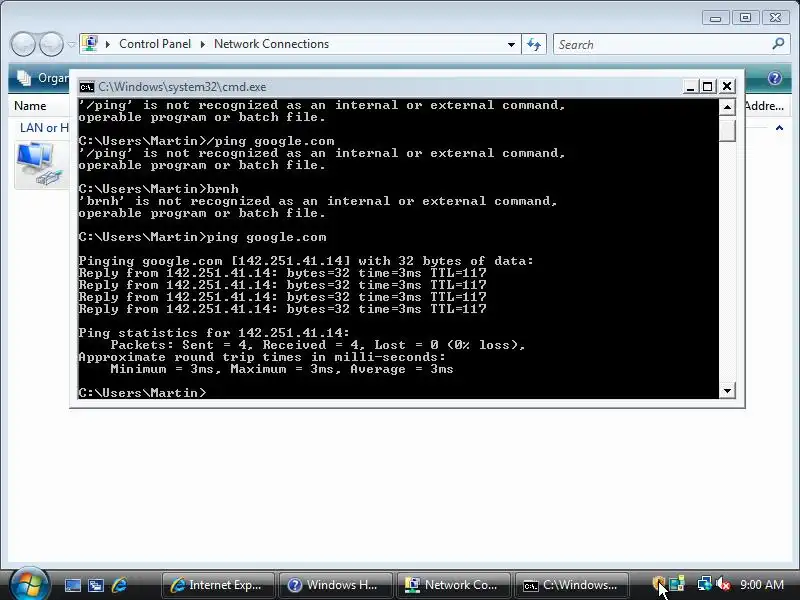Click 'Pinging google.com [142.251.41.14]' output line
Screen dimensions: 800x600
tap(306, 261)
